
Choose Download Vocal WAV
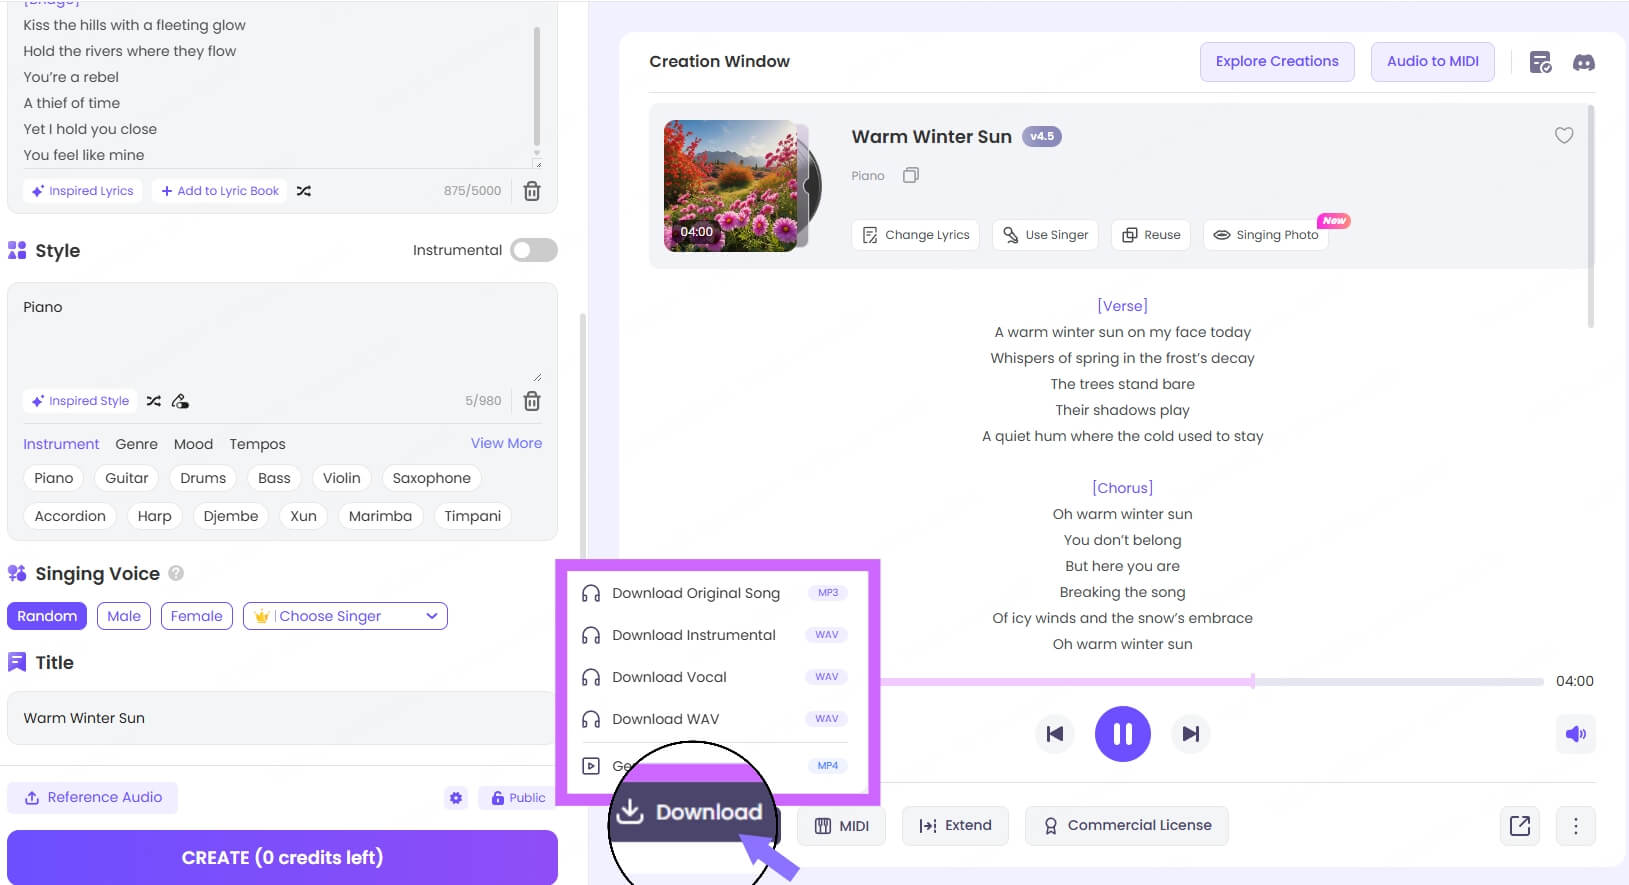pyautogui.click(x=715, y=677)
